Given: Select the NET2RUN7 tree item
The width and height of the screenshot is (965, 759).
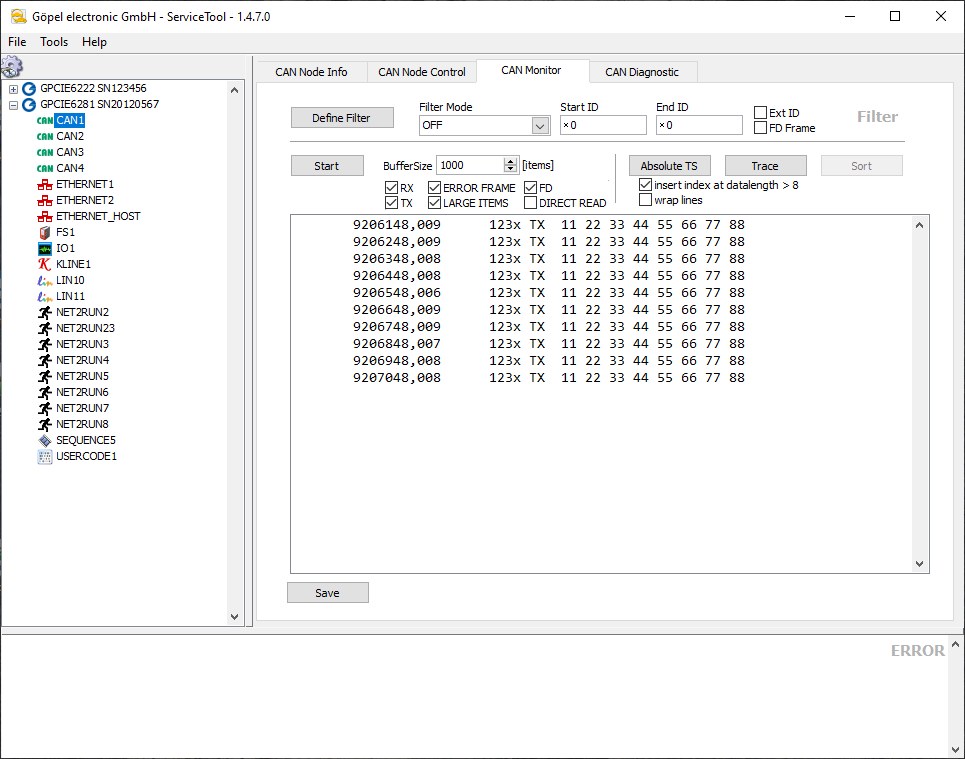Looking at the screenshot, I should pyautogui.click(x=82, y=408).
